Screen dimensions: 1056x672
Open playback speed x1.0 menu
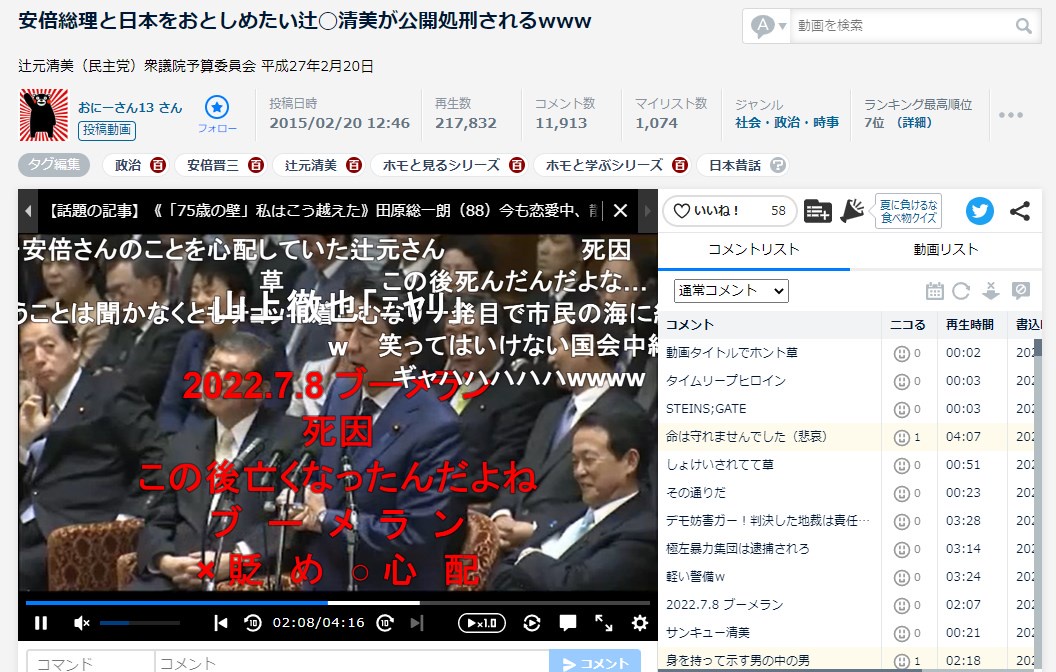coord(482,623)
